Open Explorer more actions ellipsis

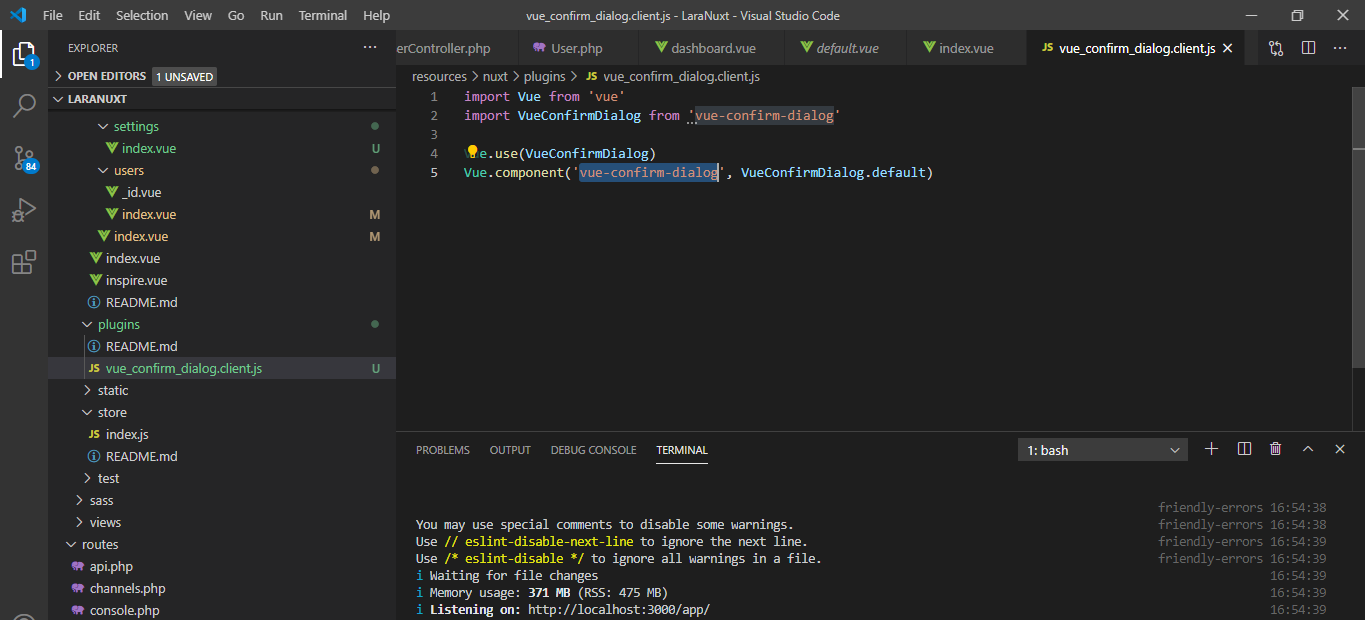click(x=370, y=48)
